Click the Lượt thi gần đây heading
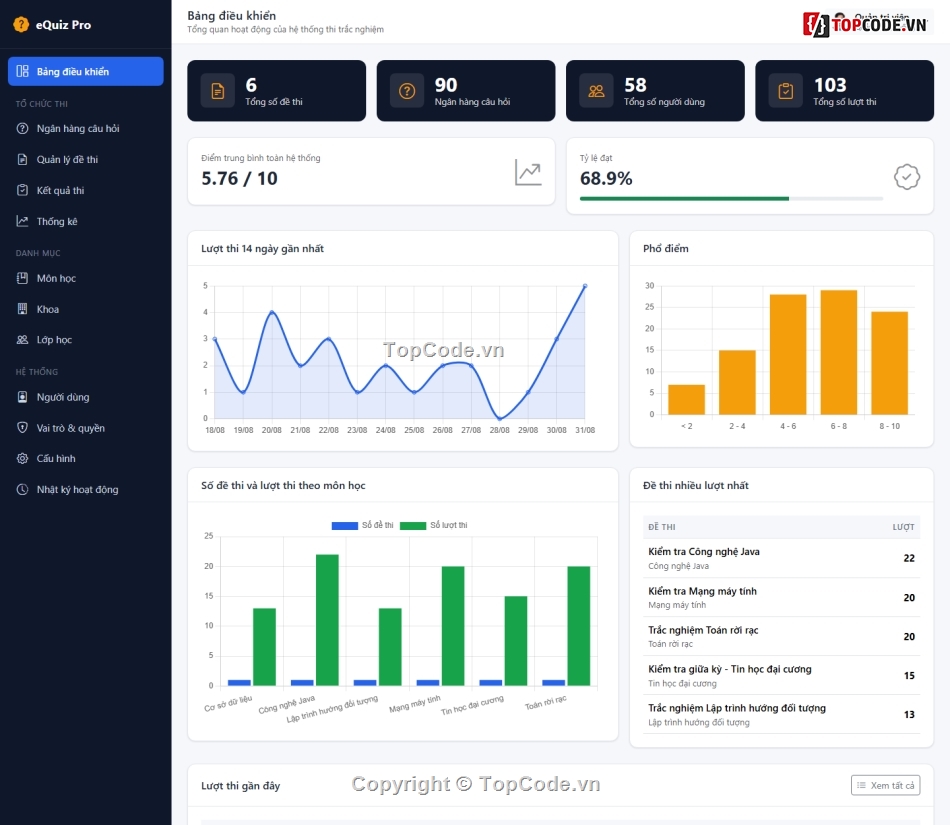This screenshot has height=825, width=950. pyautogui.click(x=241, y=786)
